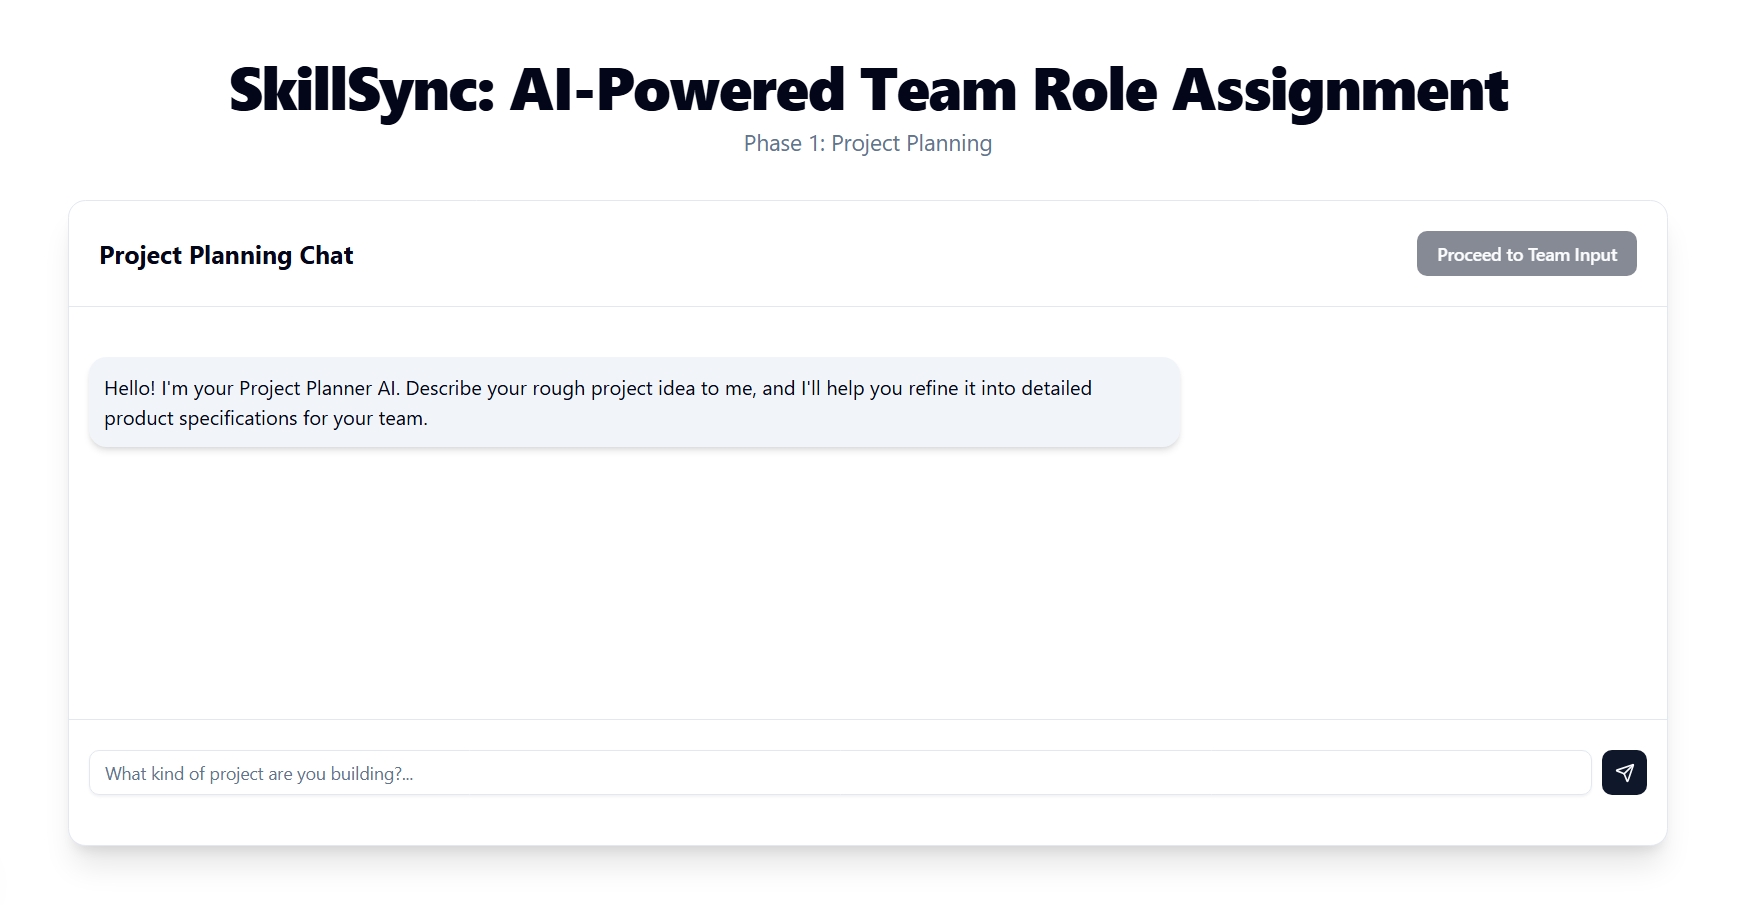Click the gray 'Proceed to Team Input' control
Screen dimensions: 1755x905
pos(1526,254)
